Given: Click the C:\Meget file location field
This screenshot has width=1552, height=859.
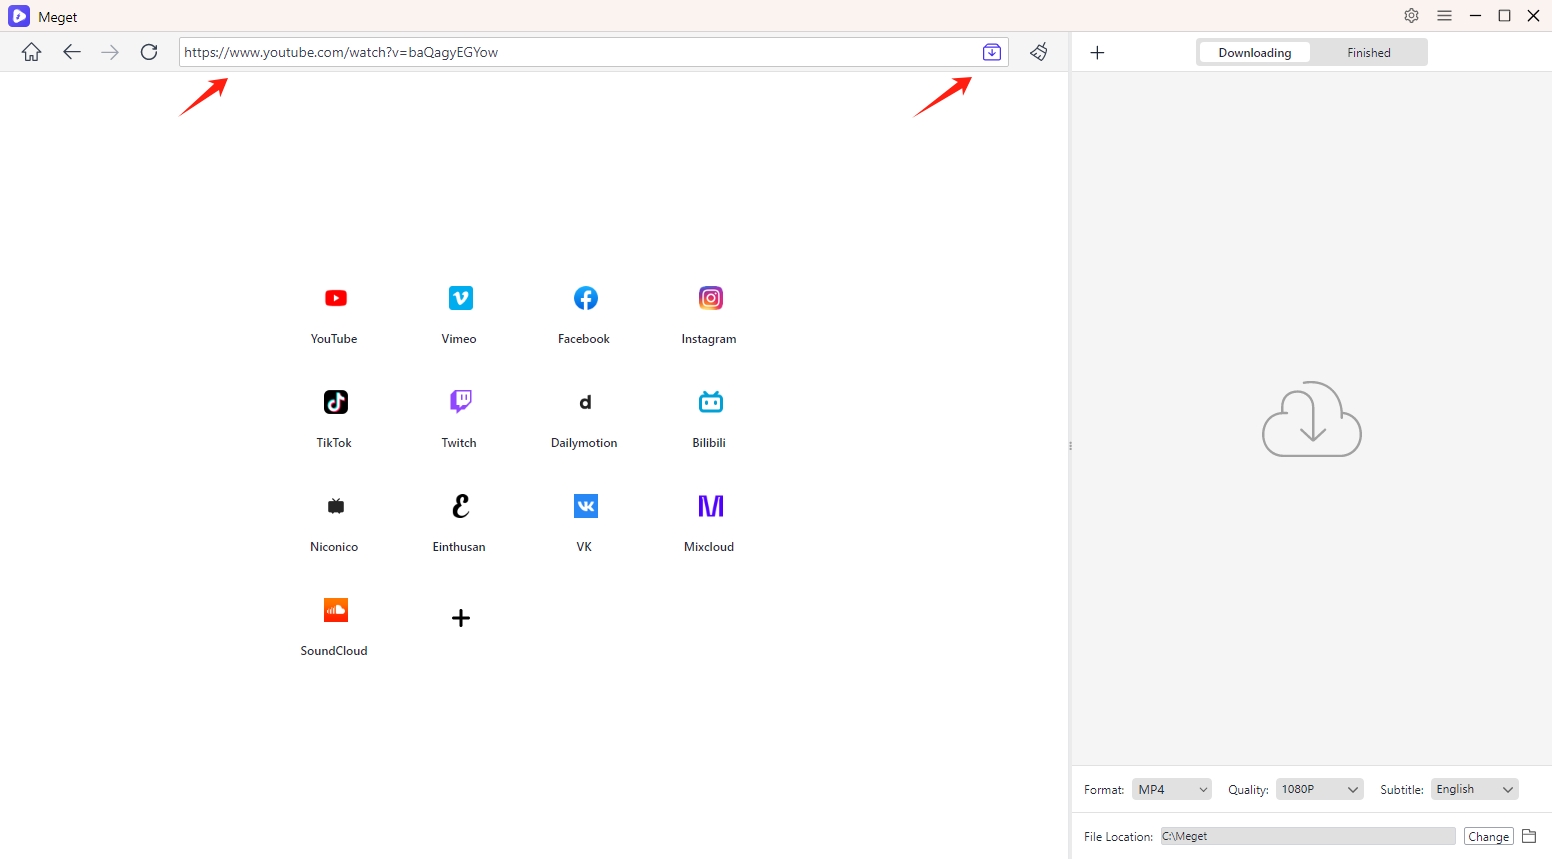Looking at the screenshot, I should 1308,836.
